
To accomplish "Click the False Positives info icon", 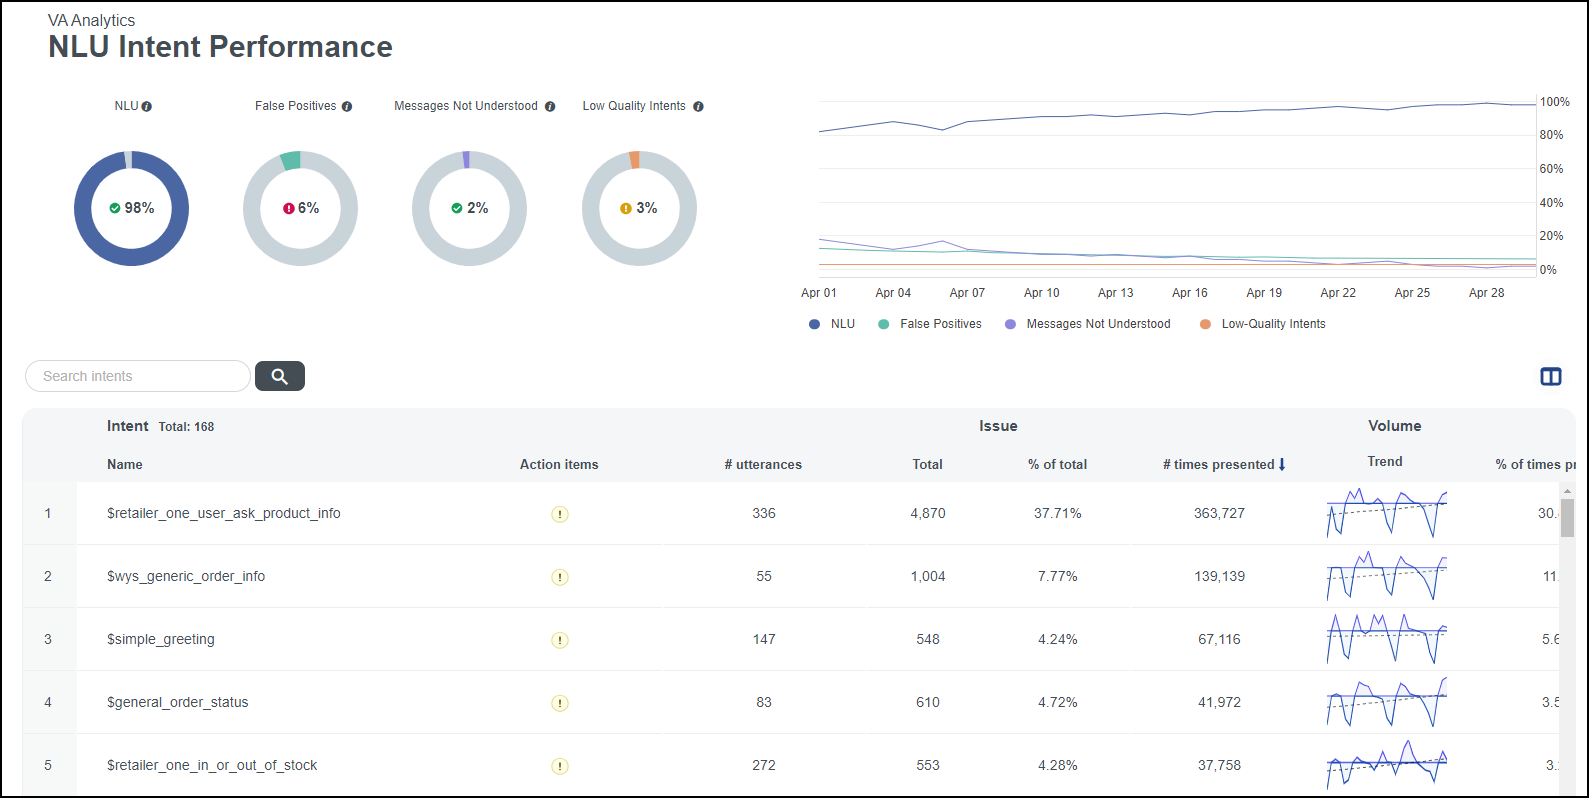I will pyautogui.click(x=347, y=107).
